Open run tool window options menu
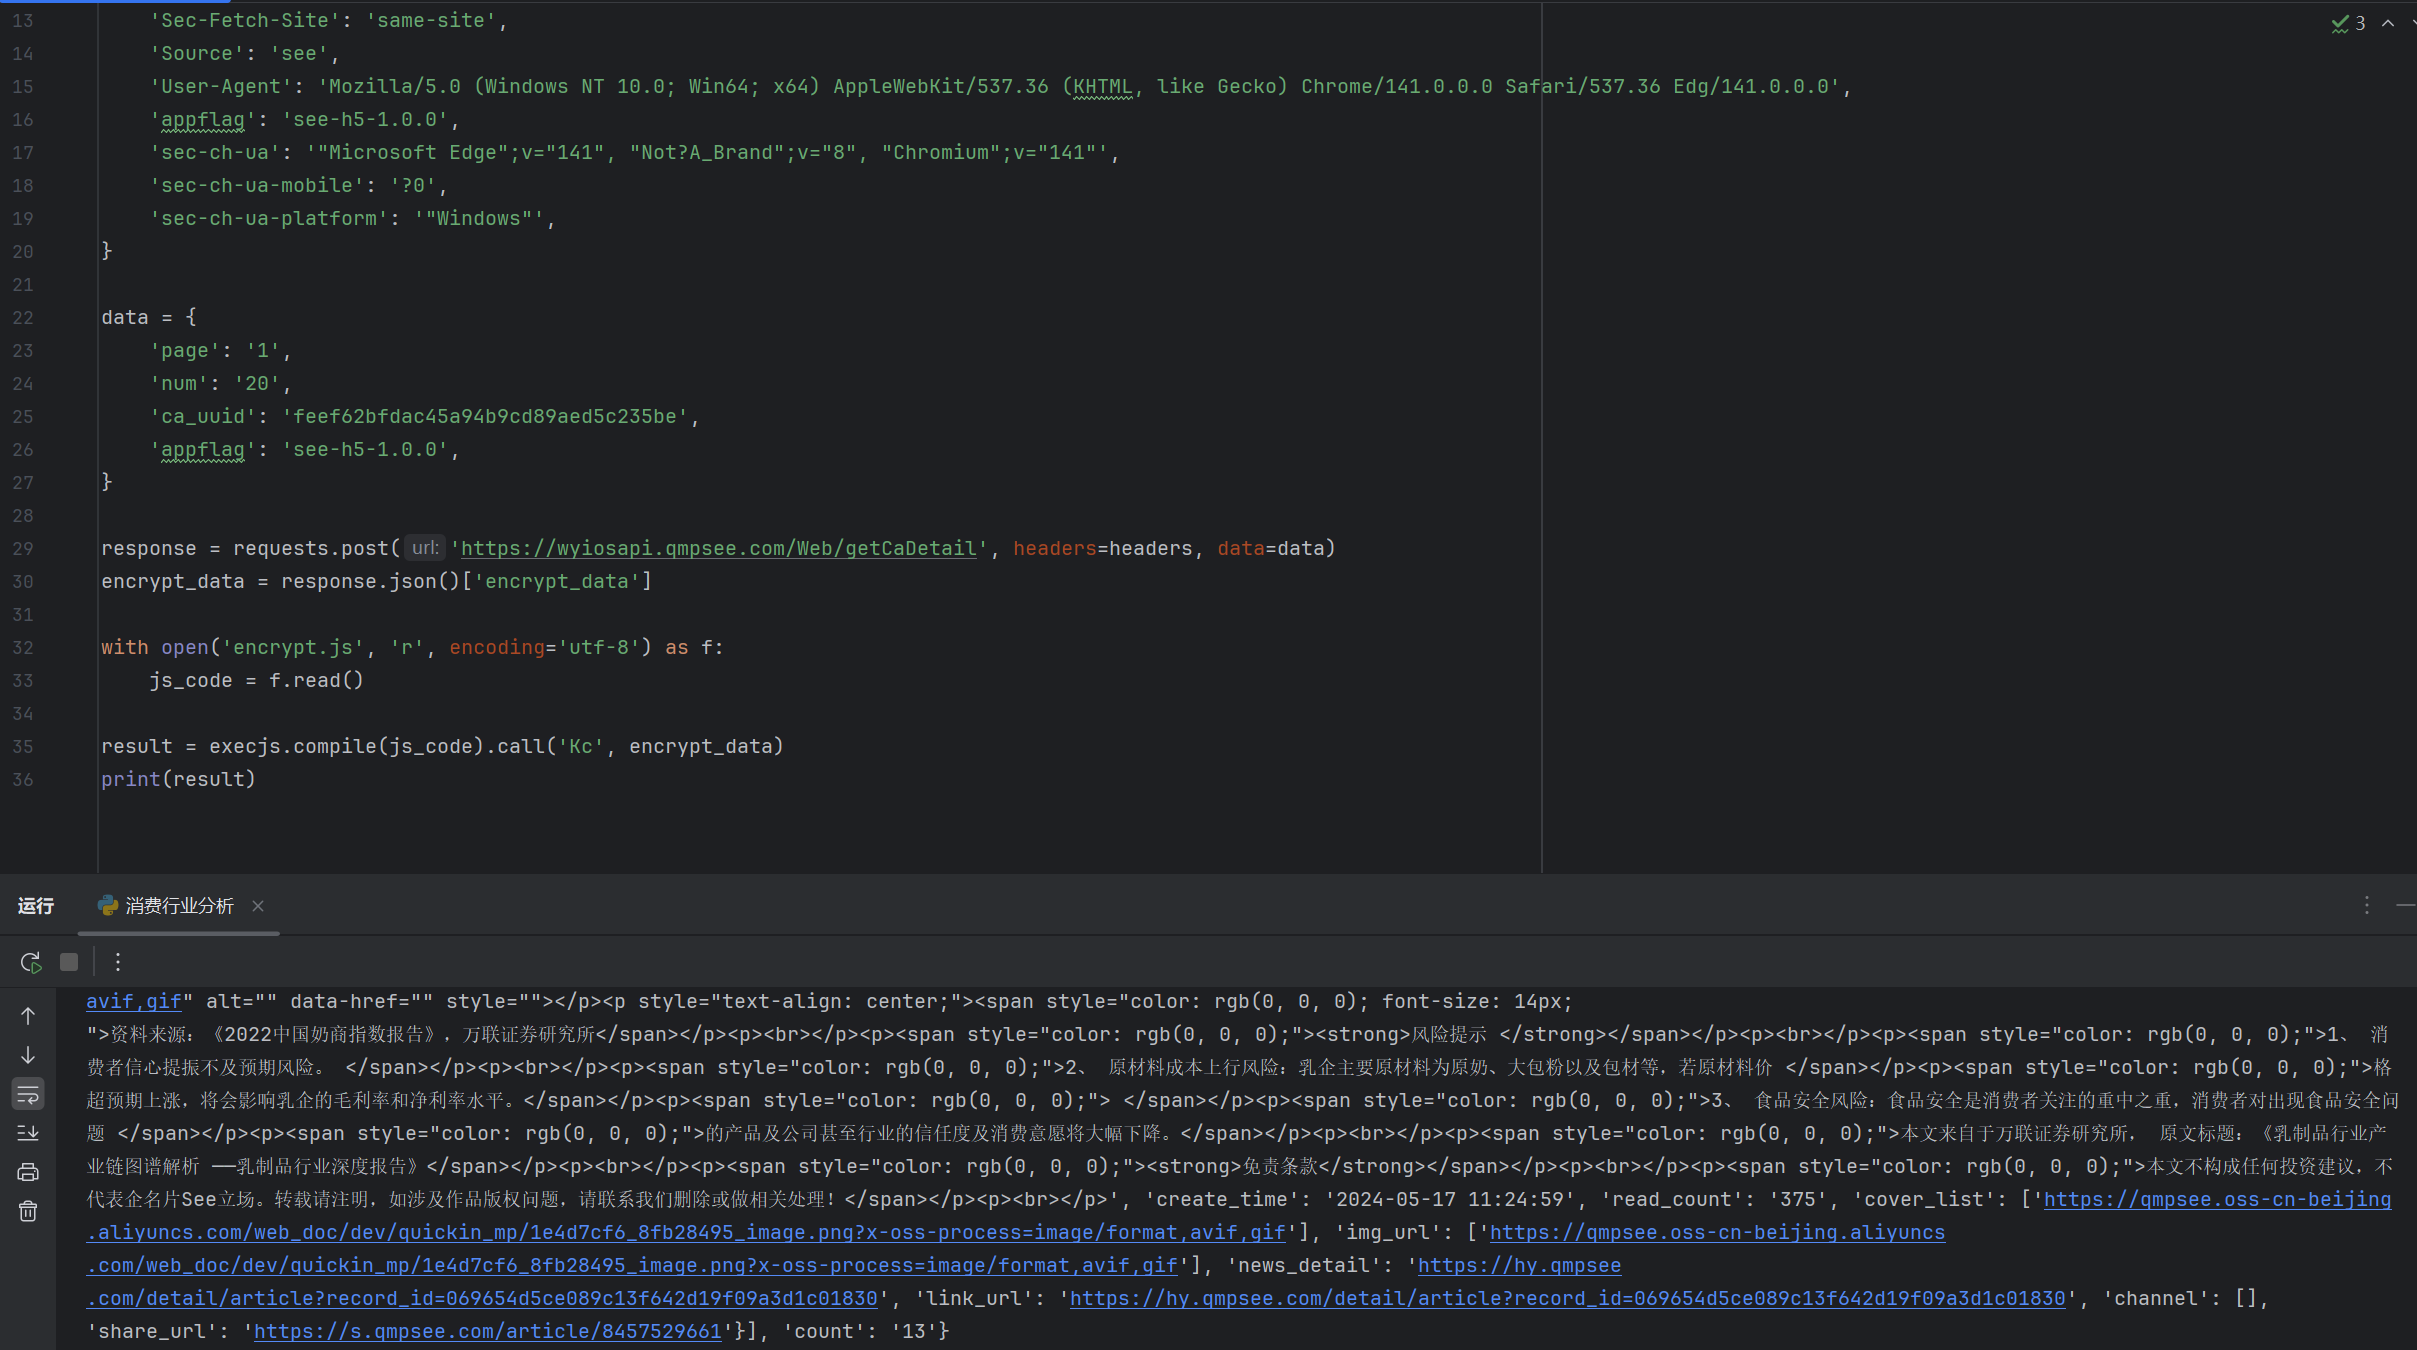Viewport: 2417px width, 1350px height. pos(2366,905)
